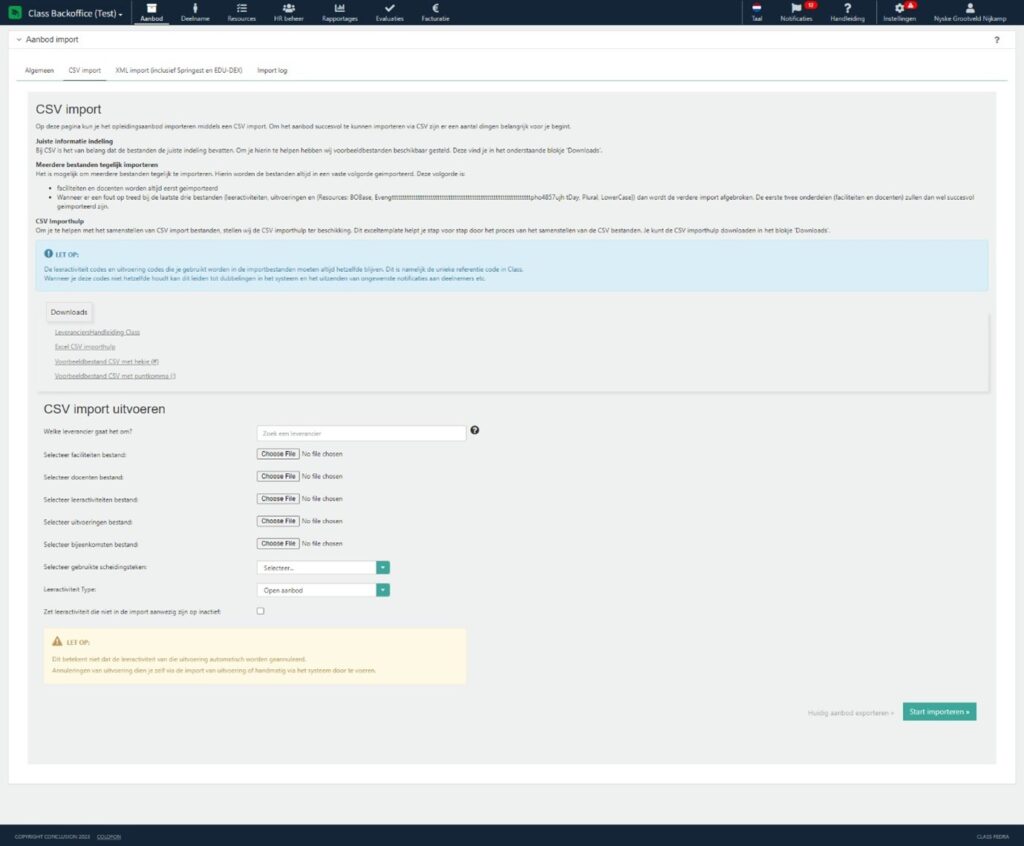1024x846 pixels.
Task: Open the Import log tab
Action: (273, 71)
